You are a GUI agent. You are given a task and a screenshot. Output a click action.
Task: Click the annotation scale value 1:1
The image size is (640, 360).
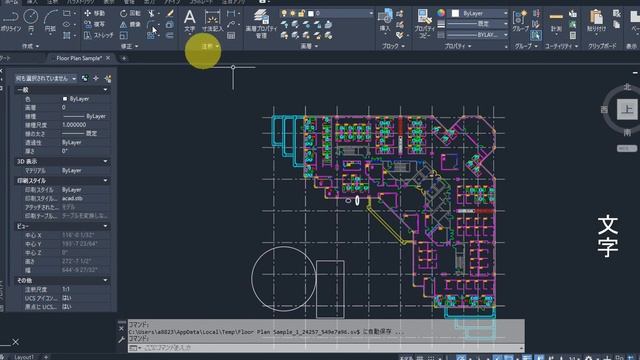click(x=66, y=289)
